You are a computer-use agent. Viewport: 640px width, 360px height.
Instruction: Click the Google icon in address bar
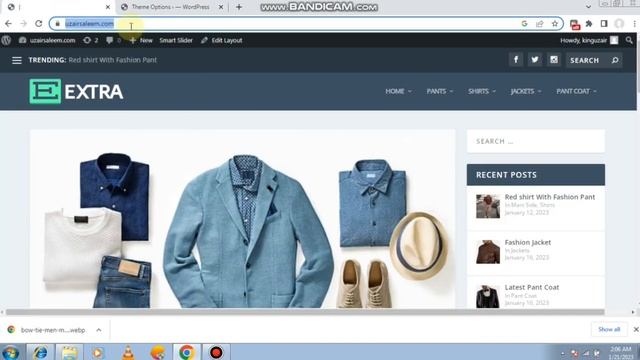tap(524, 24)
